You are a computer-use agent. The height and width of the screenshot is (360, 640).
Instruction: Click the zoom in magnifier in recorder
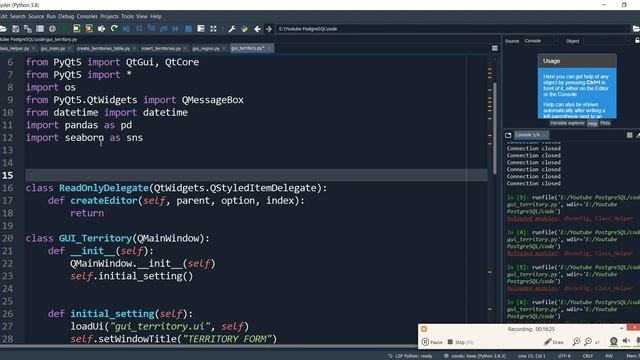(576, 342)
